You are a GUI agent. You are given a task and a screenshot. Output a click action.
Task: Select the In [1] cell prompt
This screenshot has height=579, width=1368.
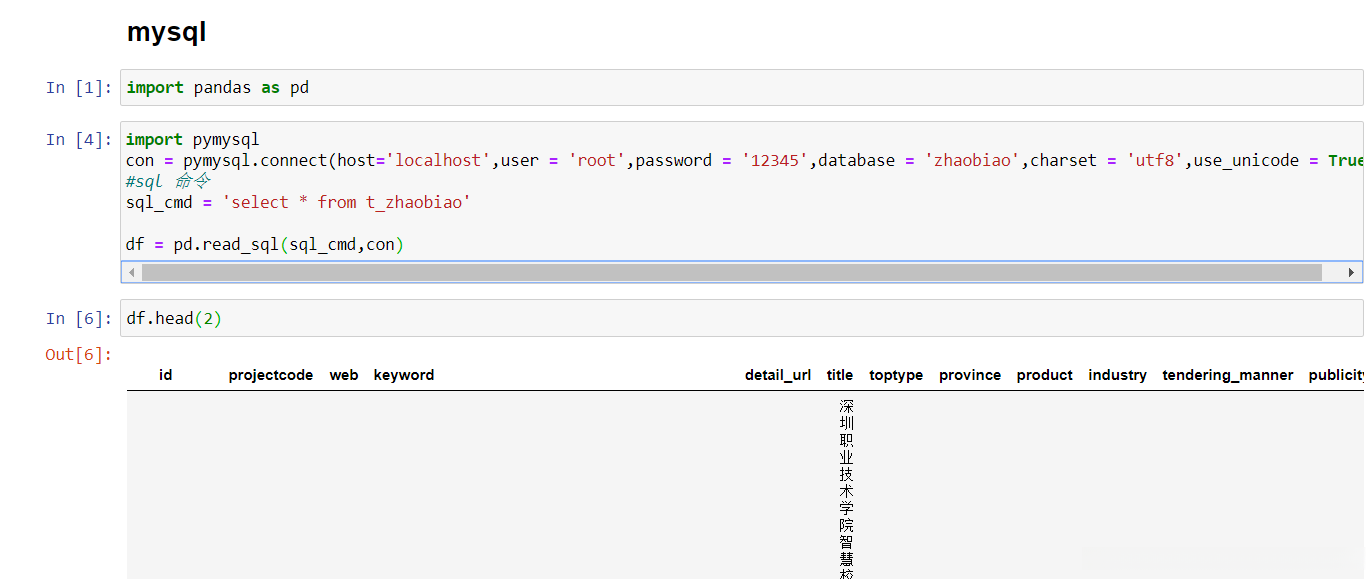click(79, 88)
